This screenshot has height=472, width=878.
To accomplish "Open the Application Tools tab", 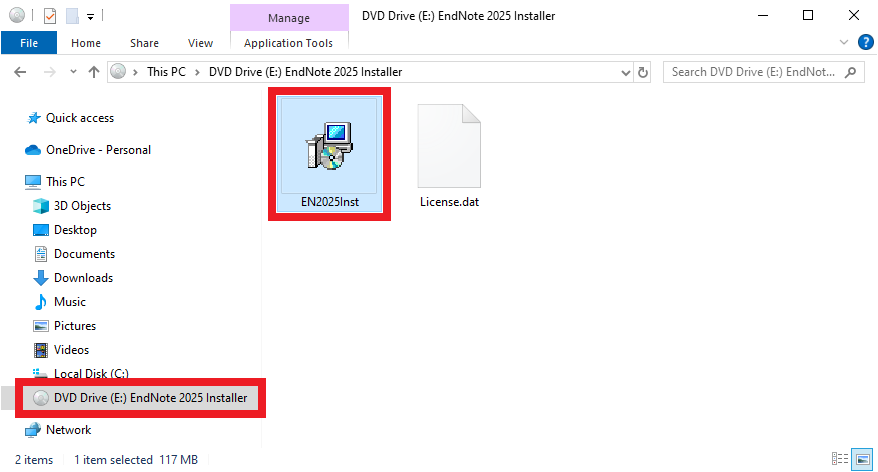I will (288, 43).
